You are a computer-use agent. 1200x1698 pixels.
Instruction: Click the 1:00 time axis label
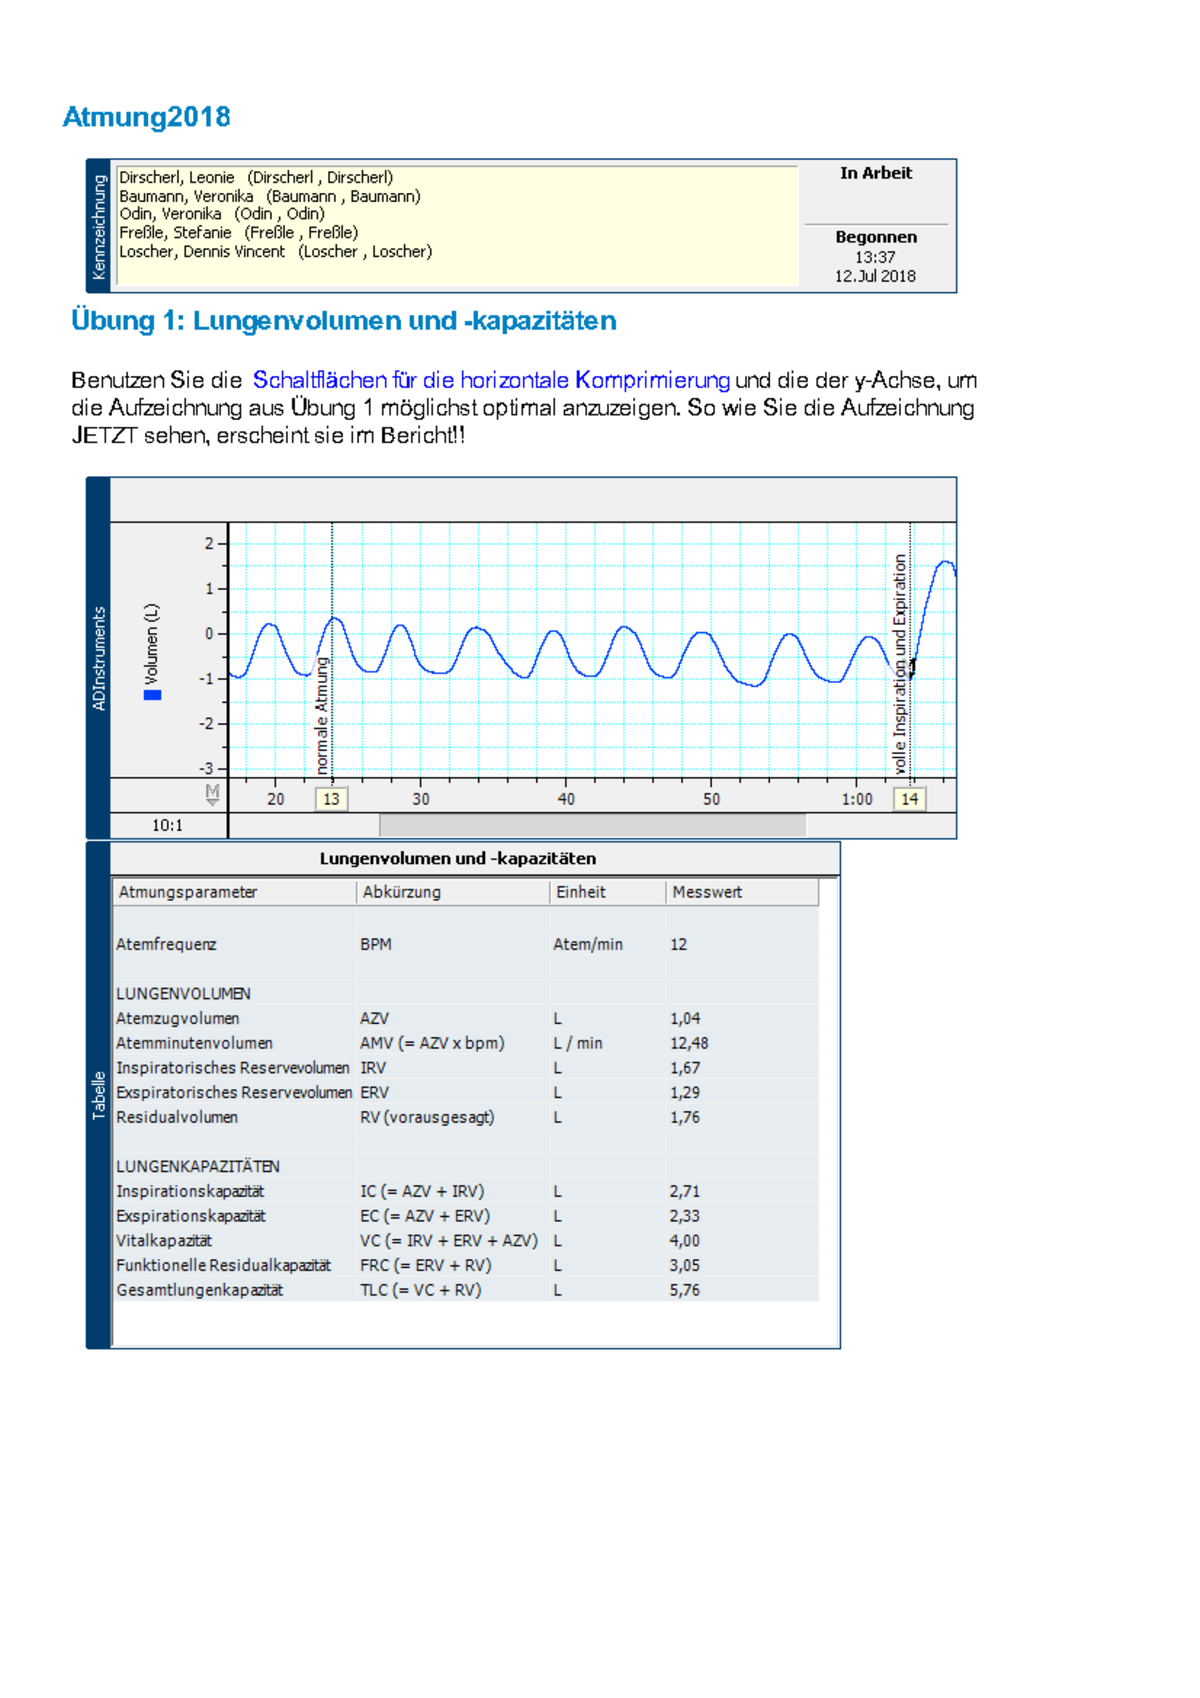tap(857, 799)
